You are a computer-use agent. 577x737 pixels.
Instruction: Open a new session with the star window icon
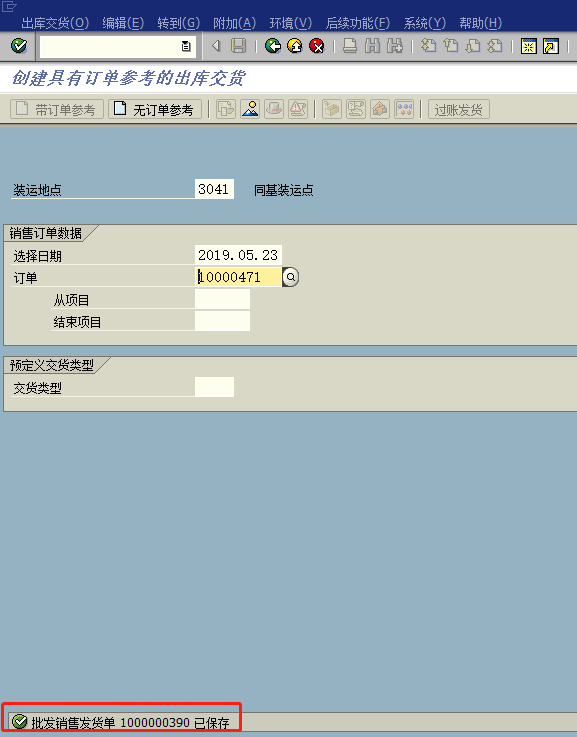coord(529,46)
